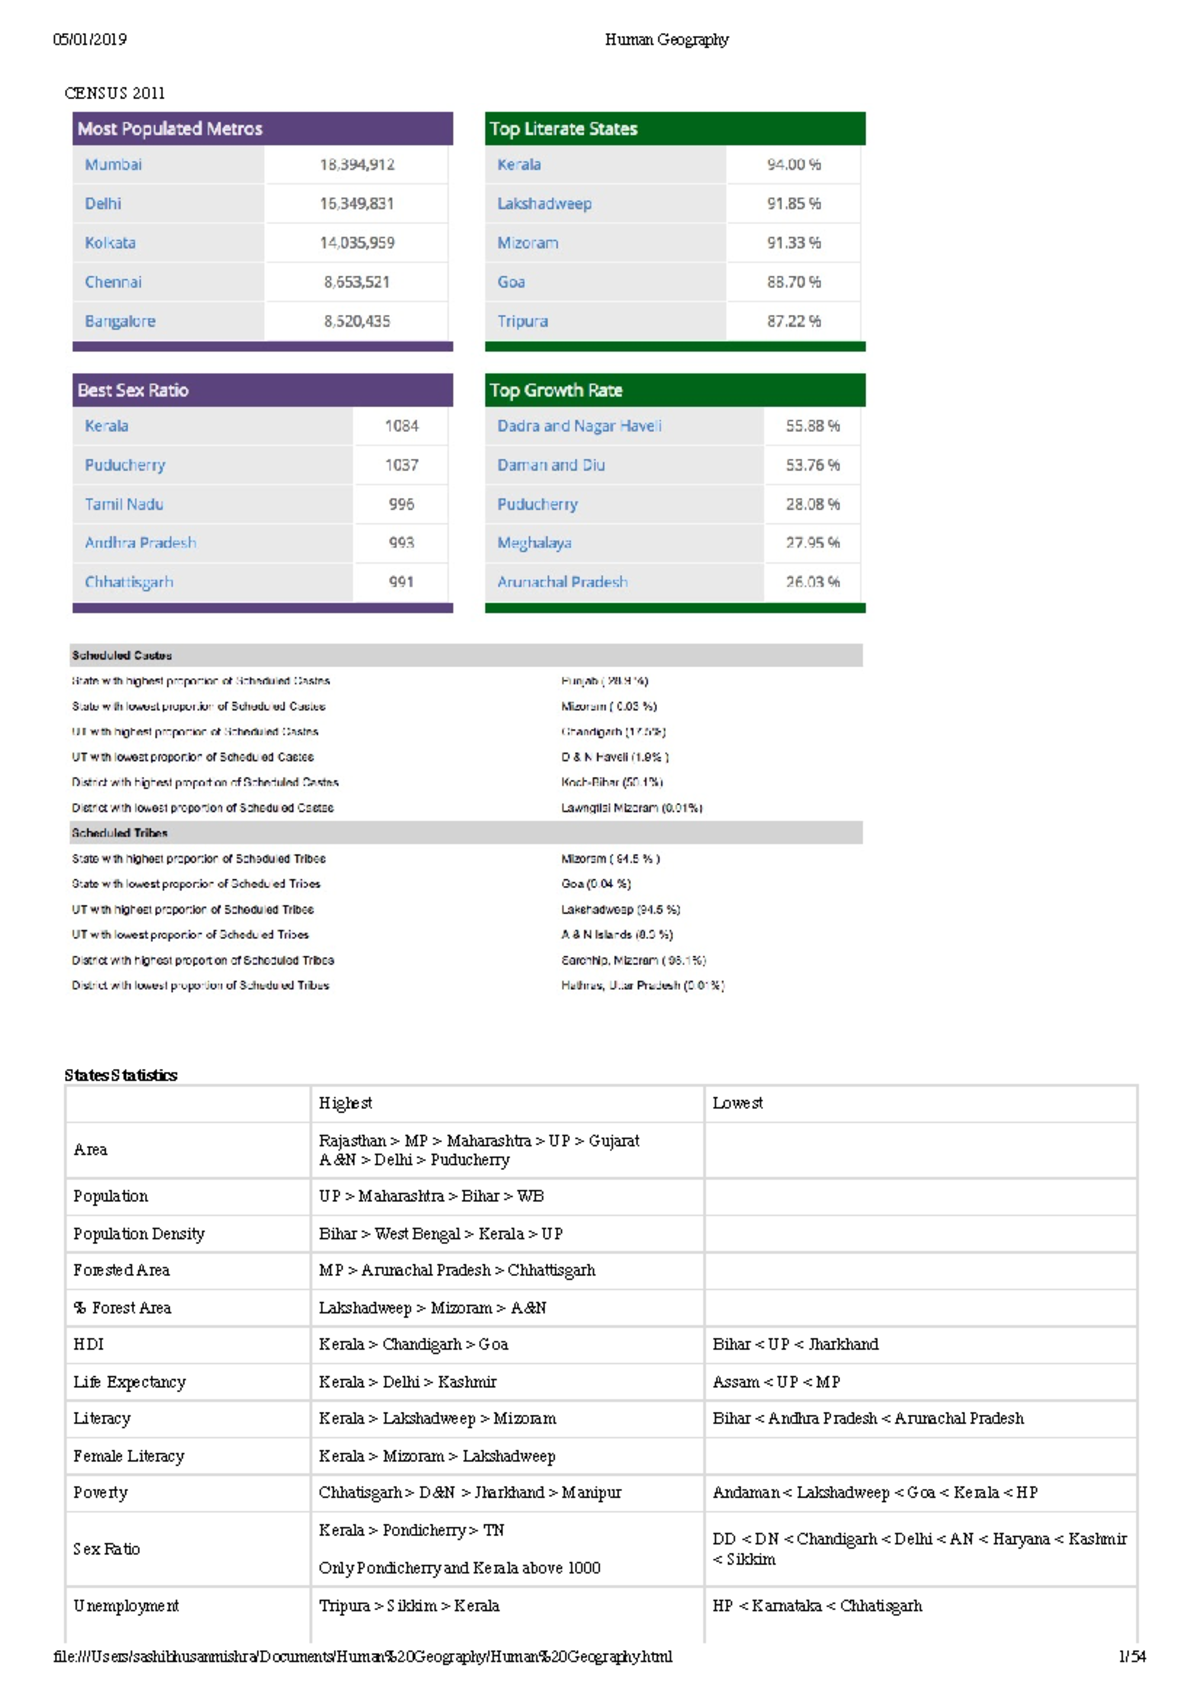This screenshot has width=1200, height=1697.
Task: Open Puducherry link under Top Growth Rate
Action: [537, 504]
